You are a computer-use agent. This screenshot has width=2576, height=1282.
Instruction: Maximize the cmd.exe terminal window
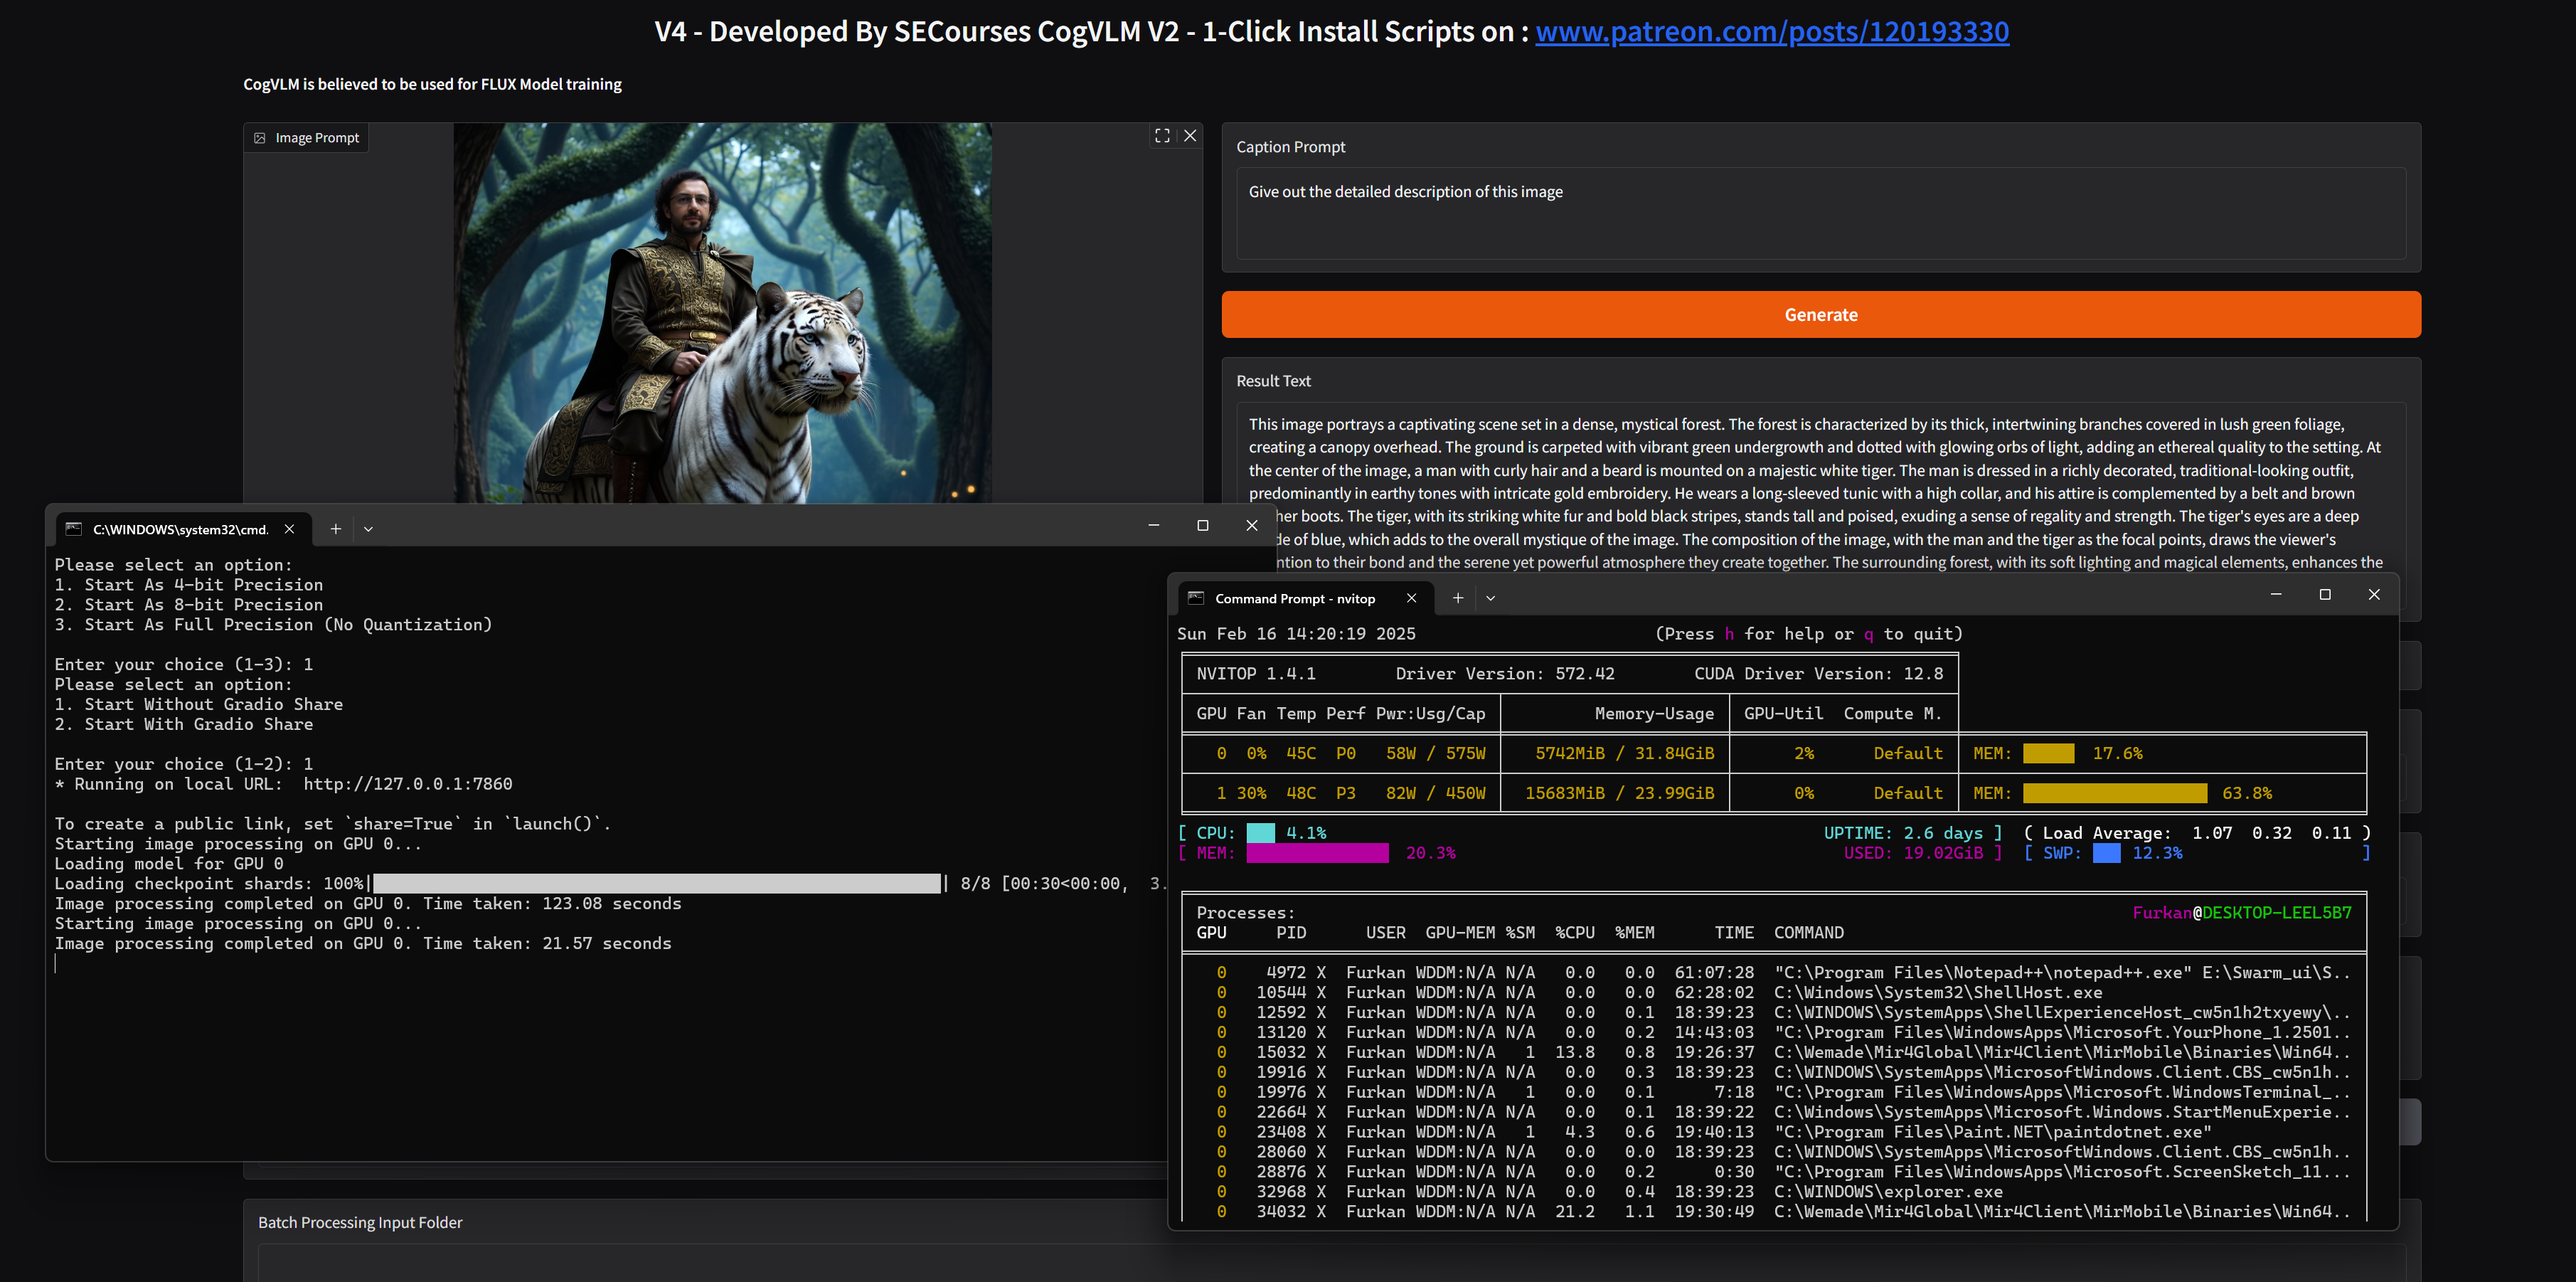pos(1203,526)
